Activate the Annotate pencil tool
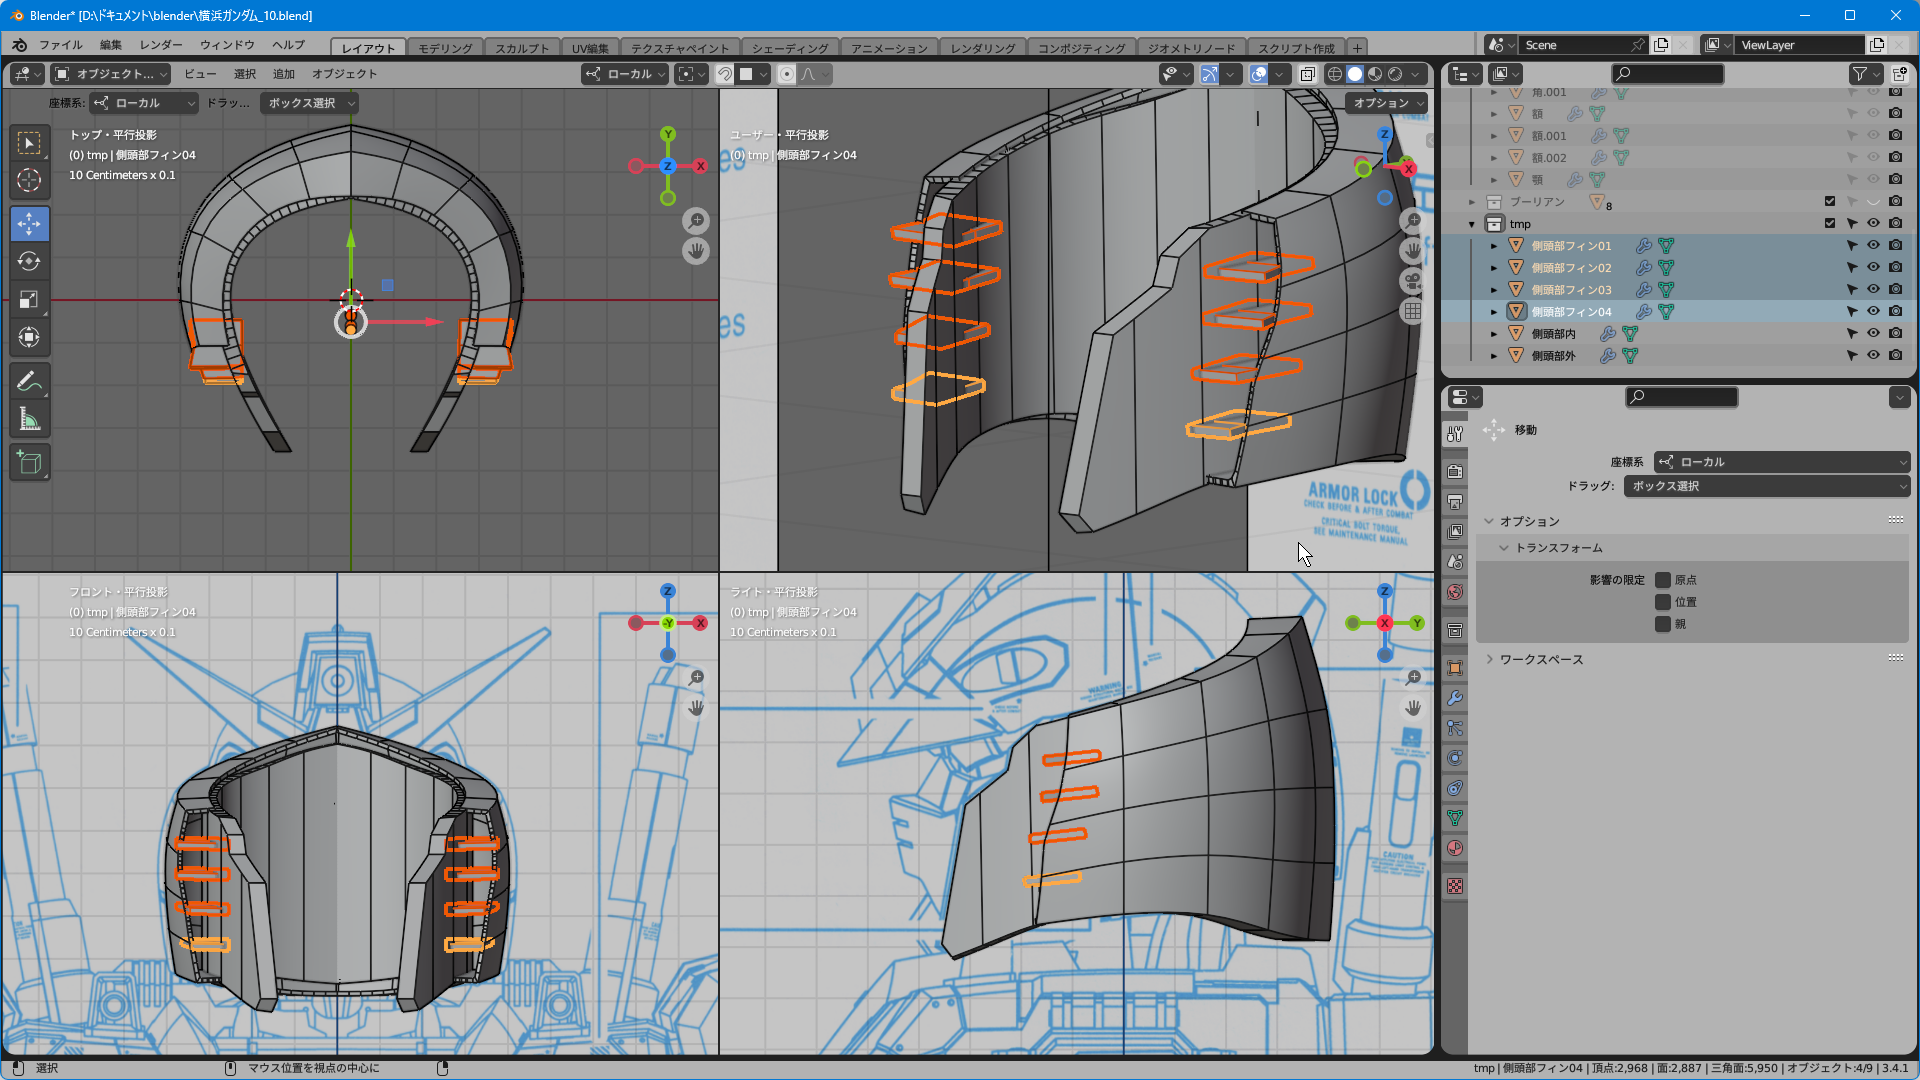This screenshot has width=1920, height=1080. pyautogui.click(x=29, y=382)
